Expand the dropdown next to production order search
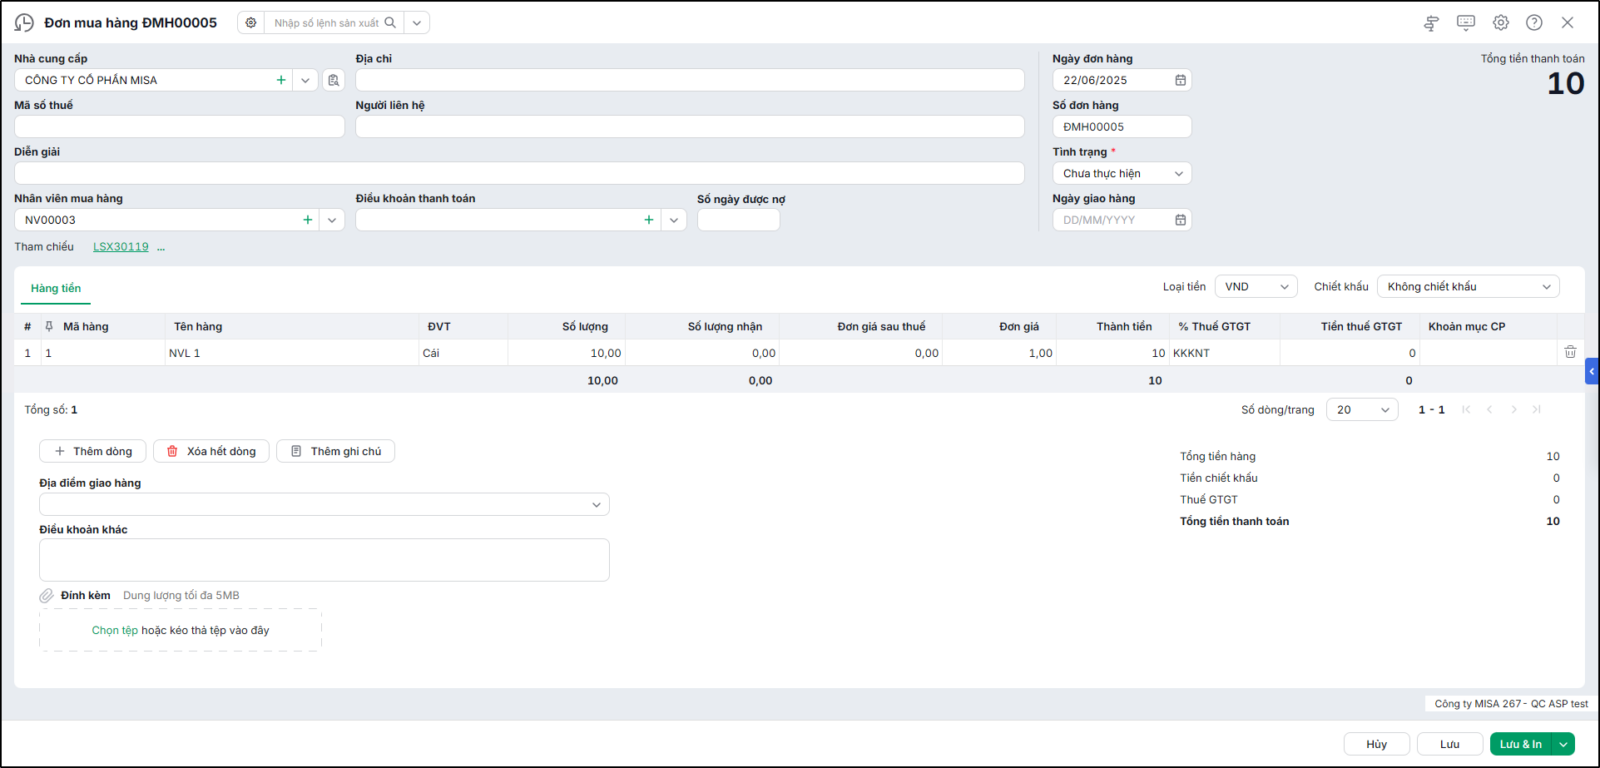 tap(417, 23)
